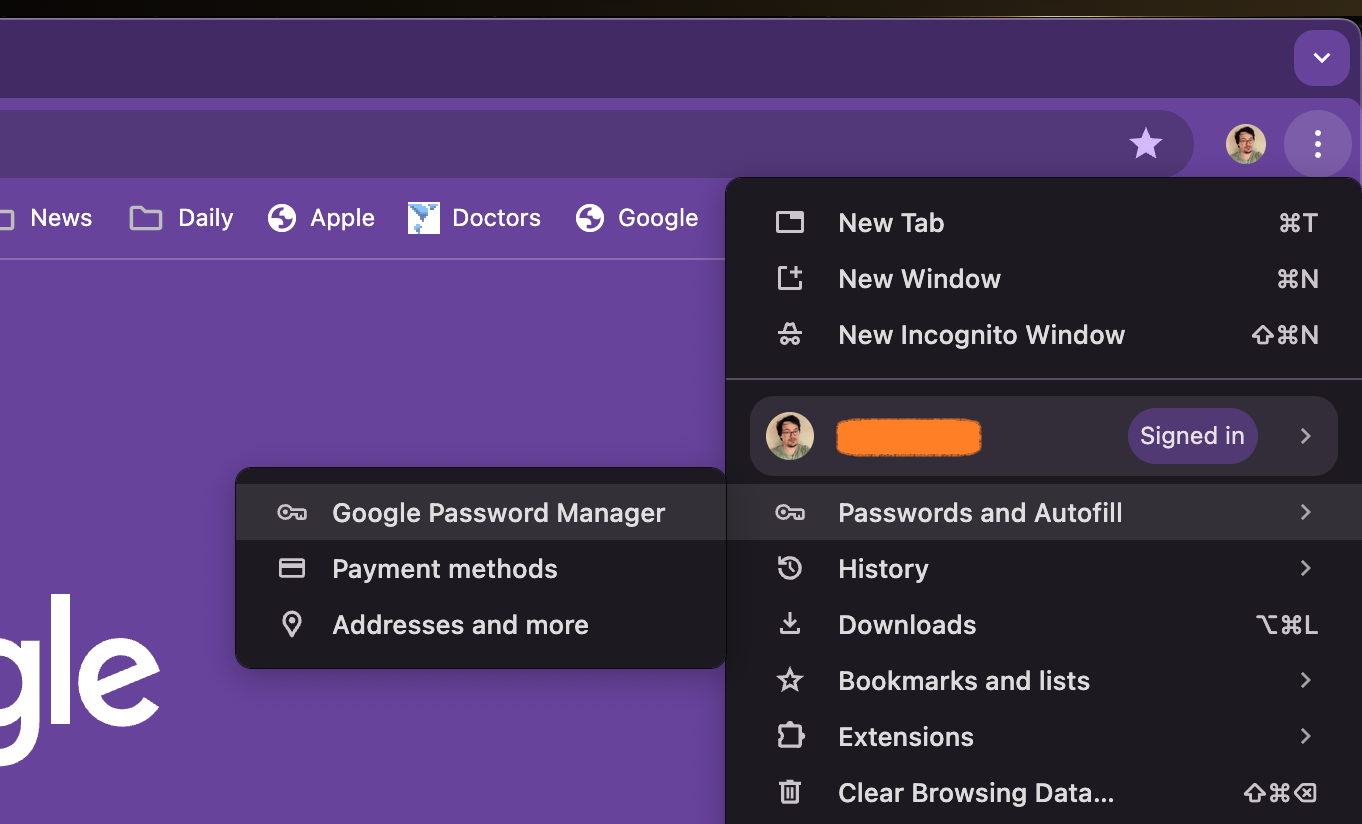1362x824 pixels.
Task: Open the Daily bookmark folder
Action: click(x=181, y=218)
